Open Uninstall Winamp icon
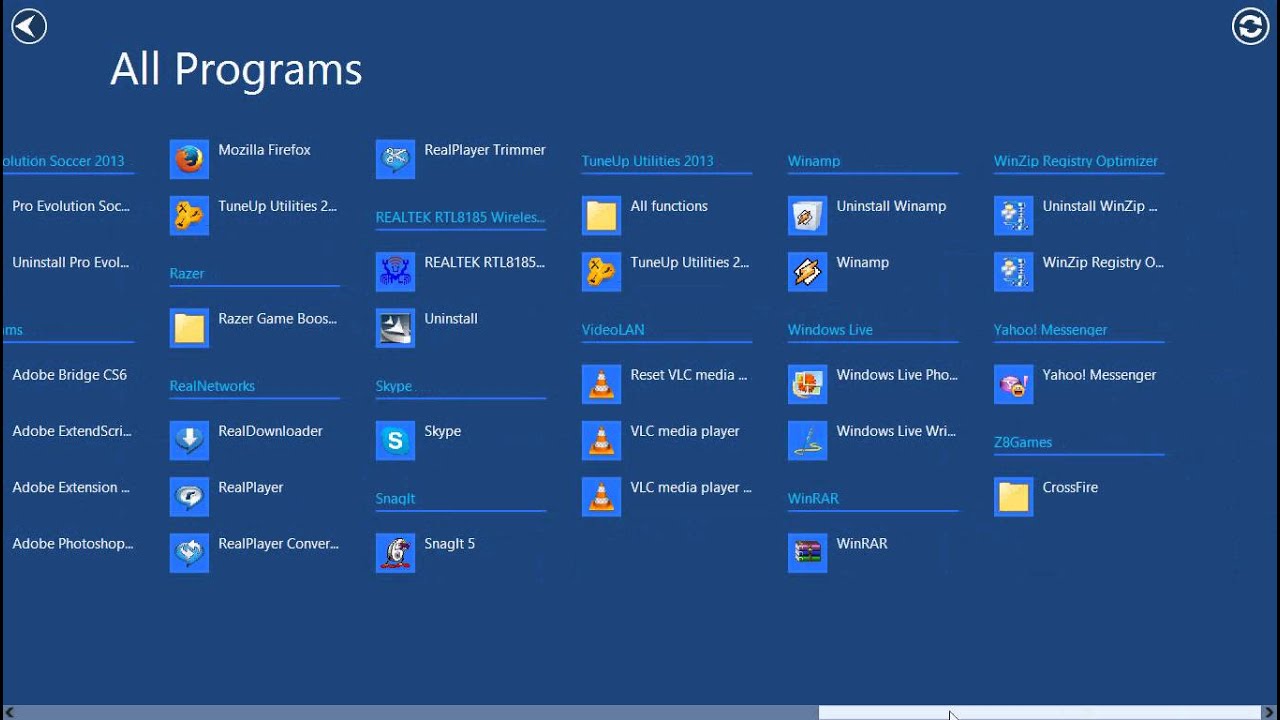This screenshot has height=720, width=1280. tap(807, 215)
